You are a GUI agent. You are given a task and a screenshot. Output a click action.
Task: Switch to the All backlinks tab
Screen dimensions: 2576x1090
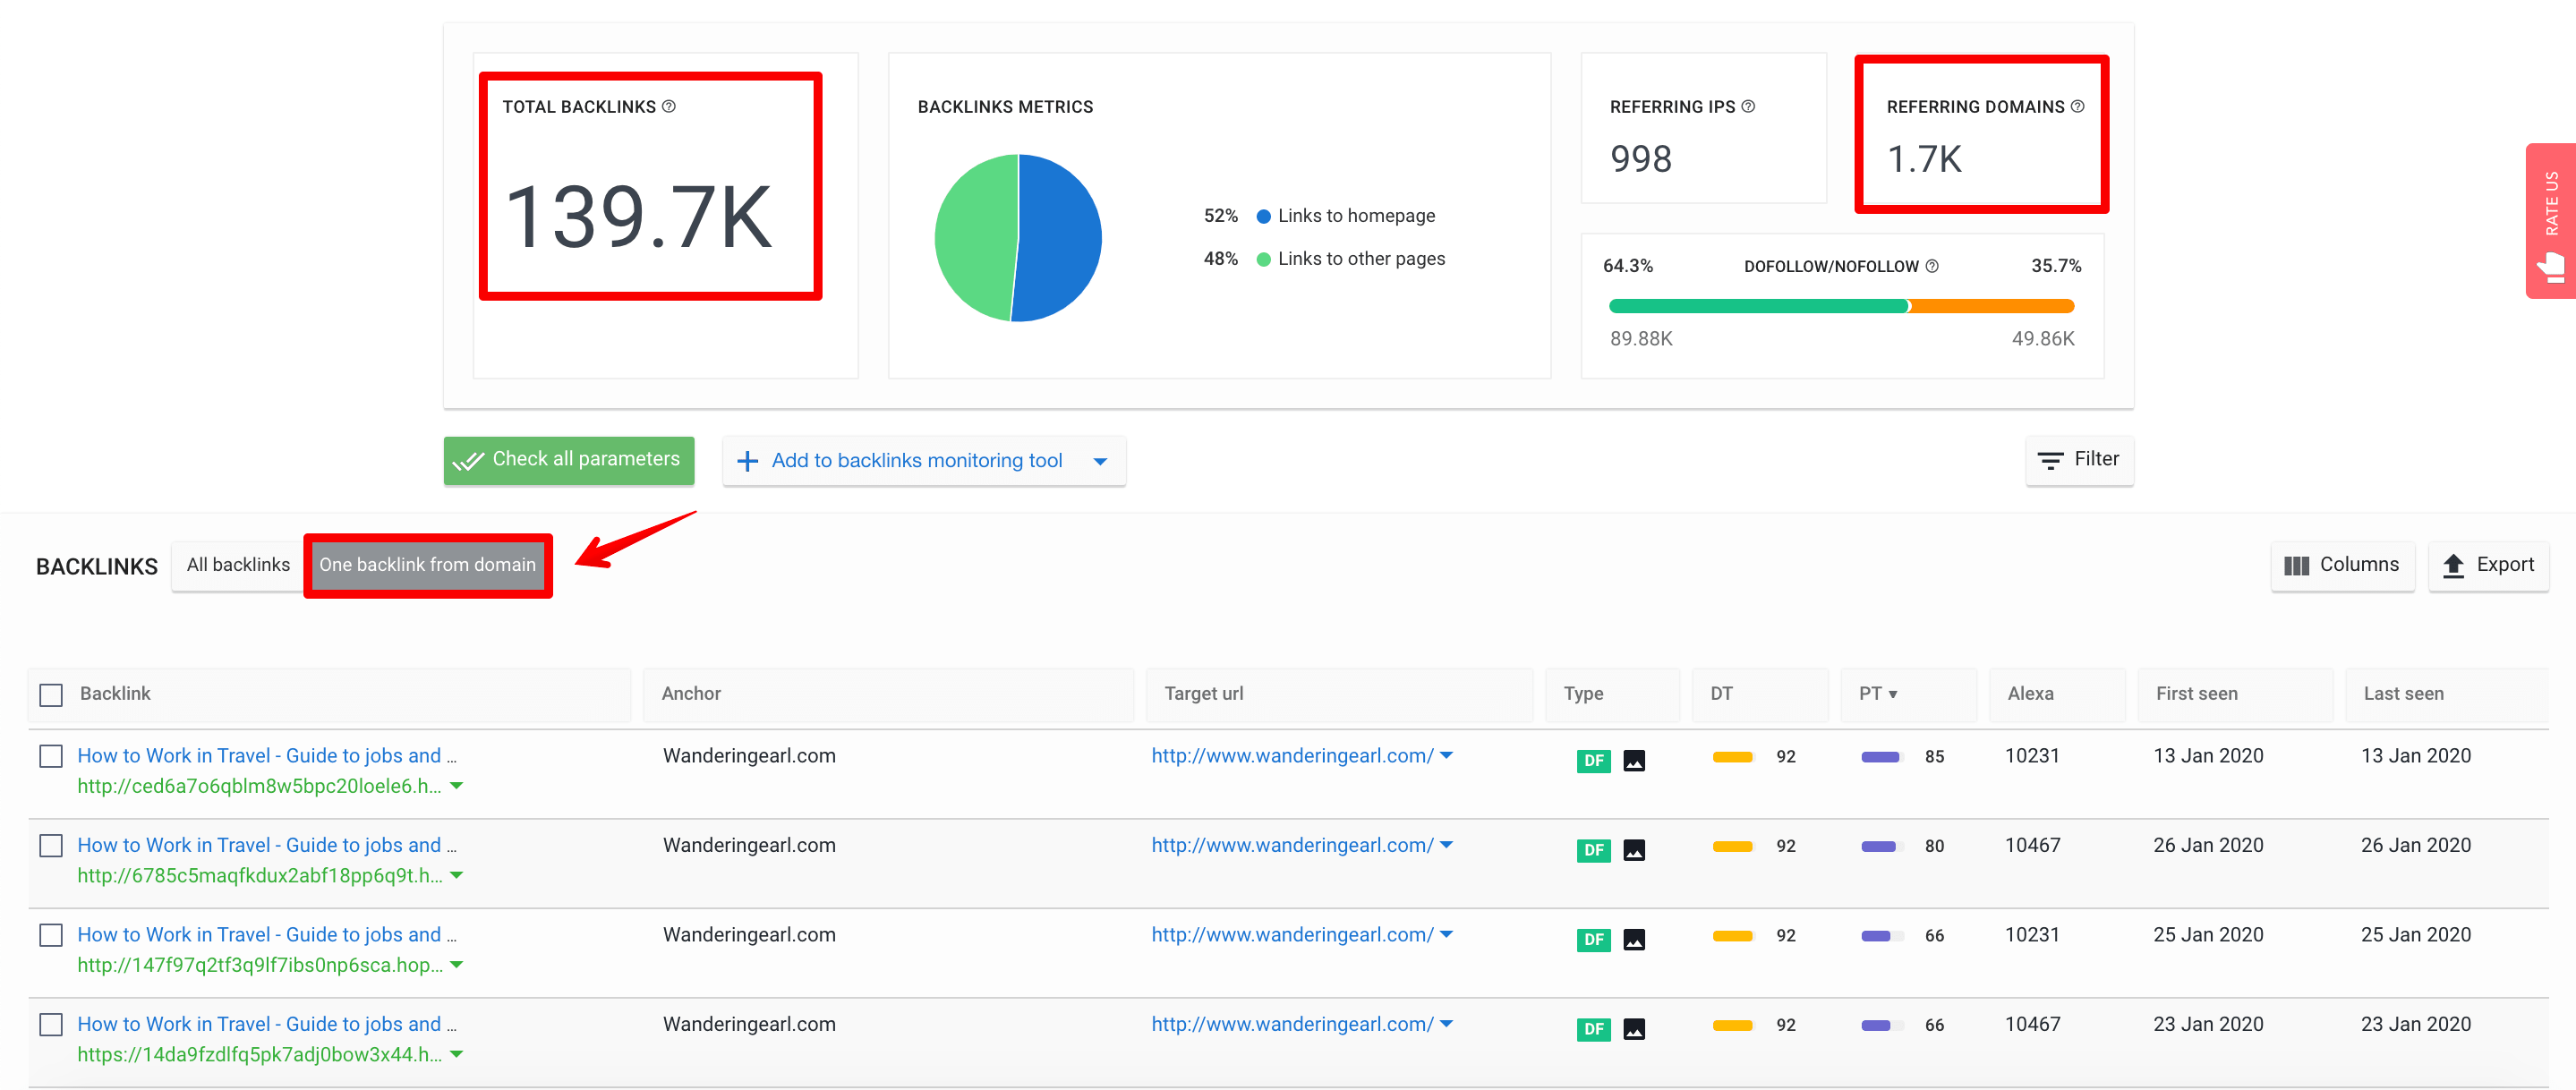pyautogui.click(x=237, y=565)
